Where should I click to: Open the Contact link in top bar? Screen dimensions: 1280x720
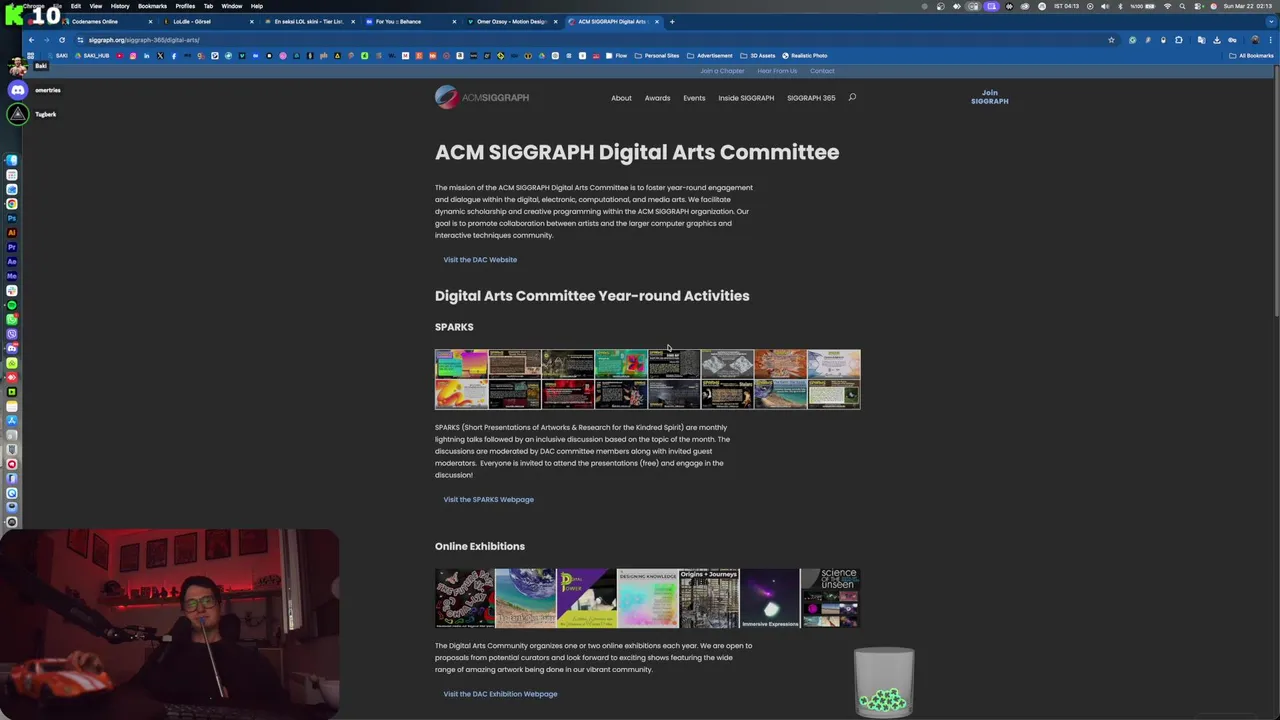(822, 71)
